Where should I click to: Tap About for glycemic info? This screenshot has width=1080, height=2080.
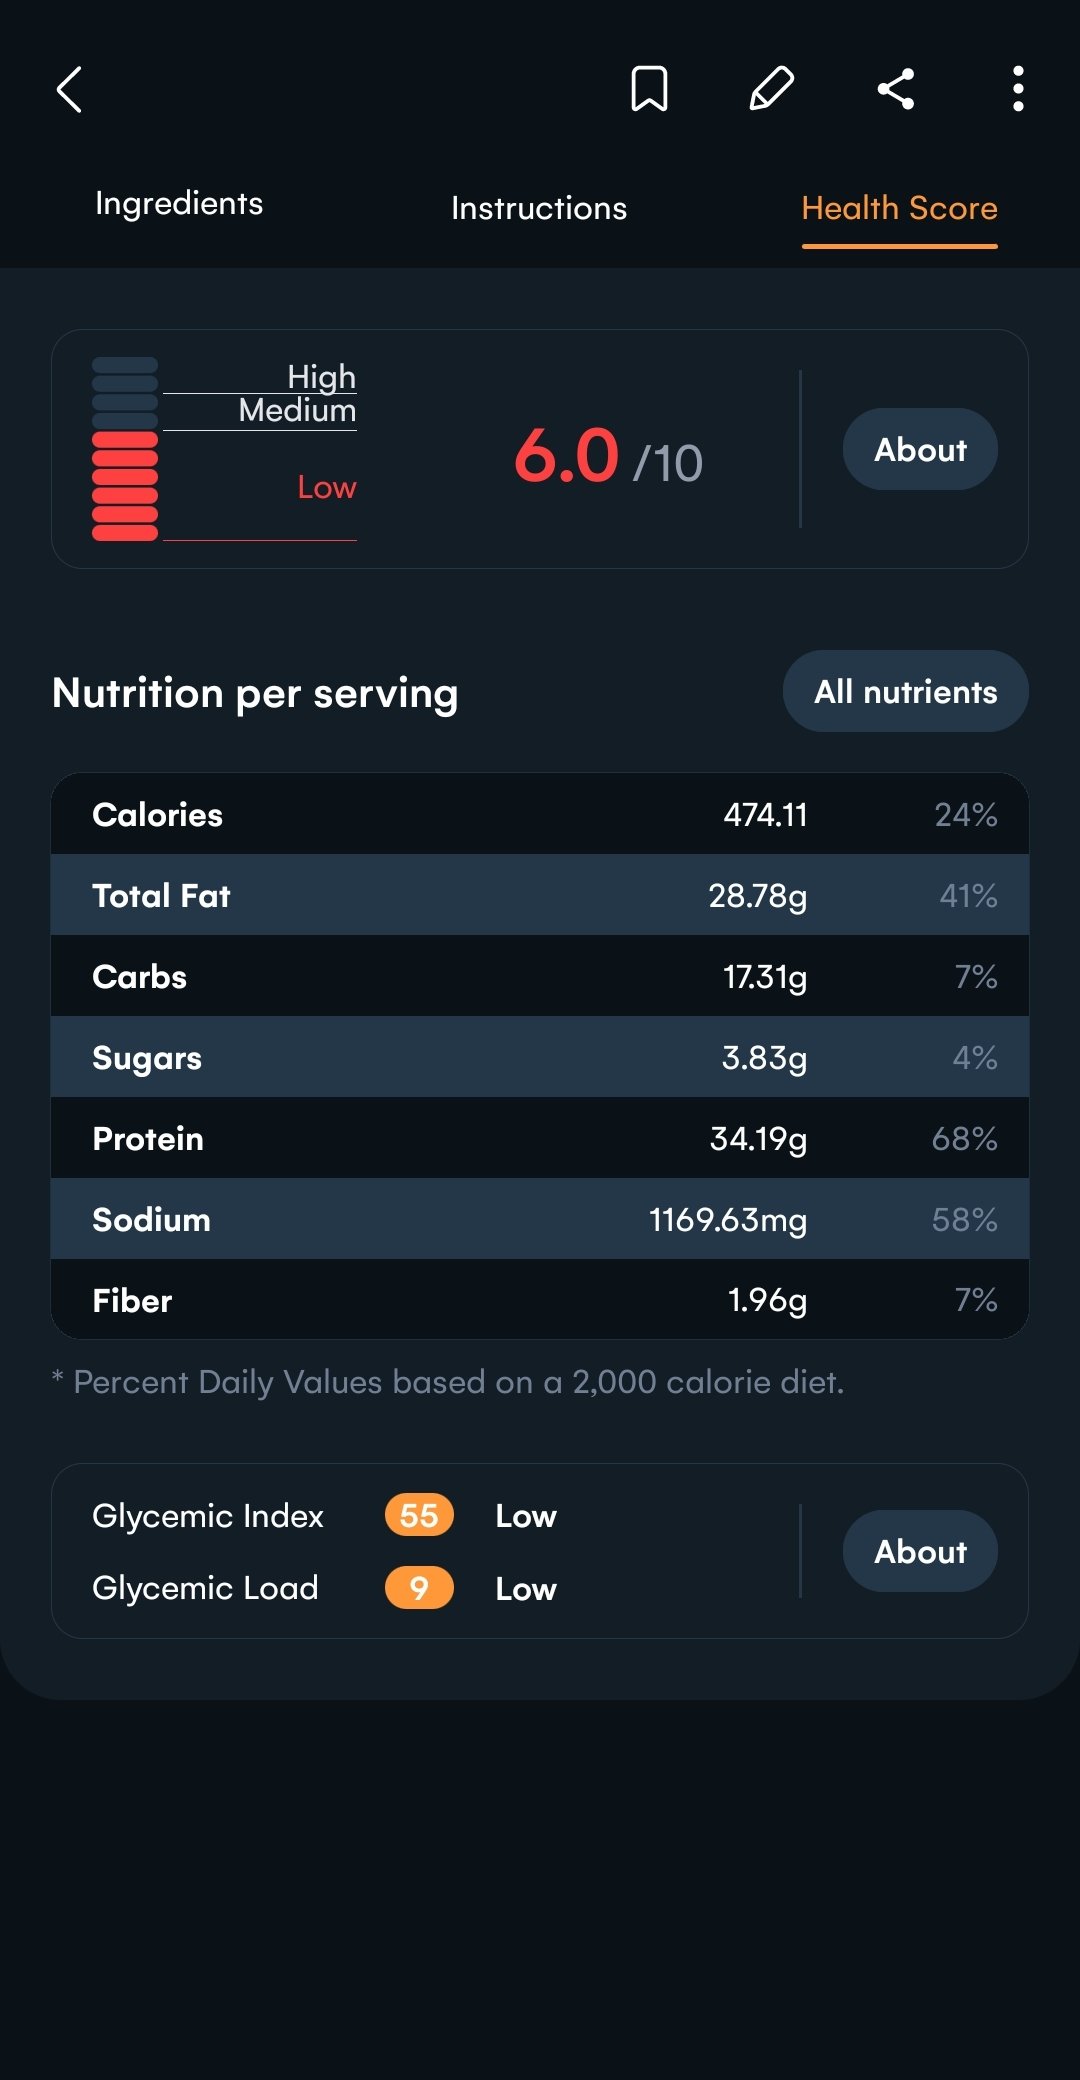tap(920, 1552)
